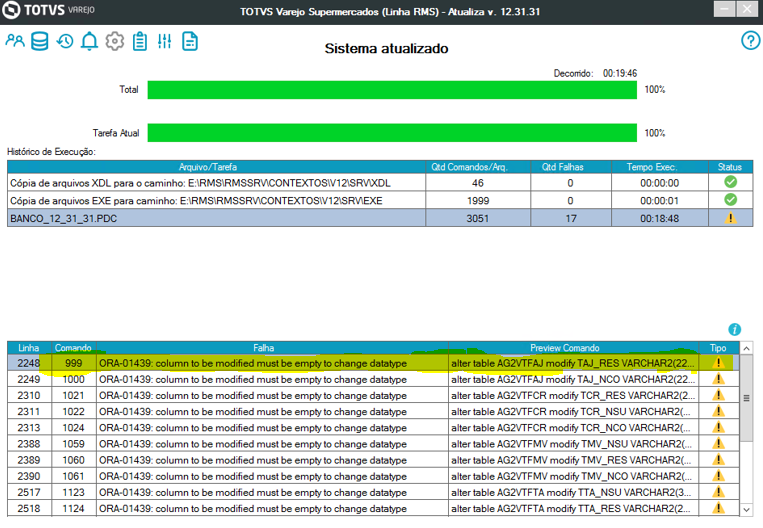
Task: Click the Sistema atualizado heading
Action: 386,48
